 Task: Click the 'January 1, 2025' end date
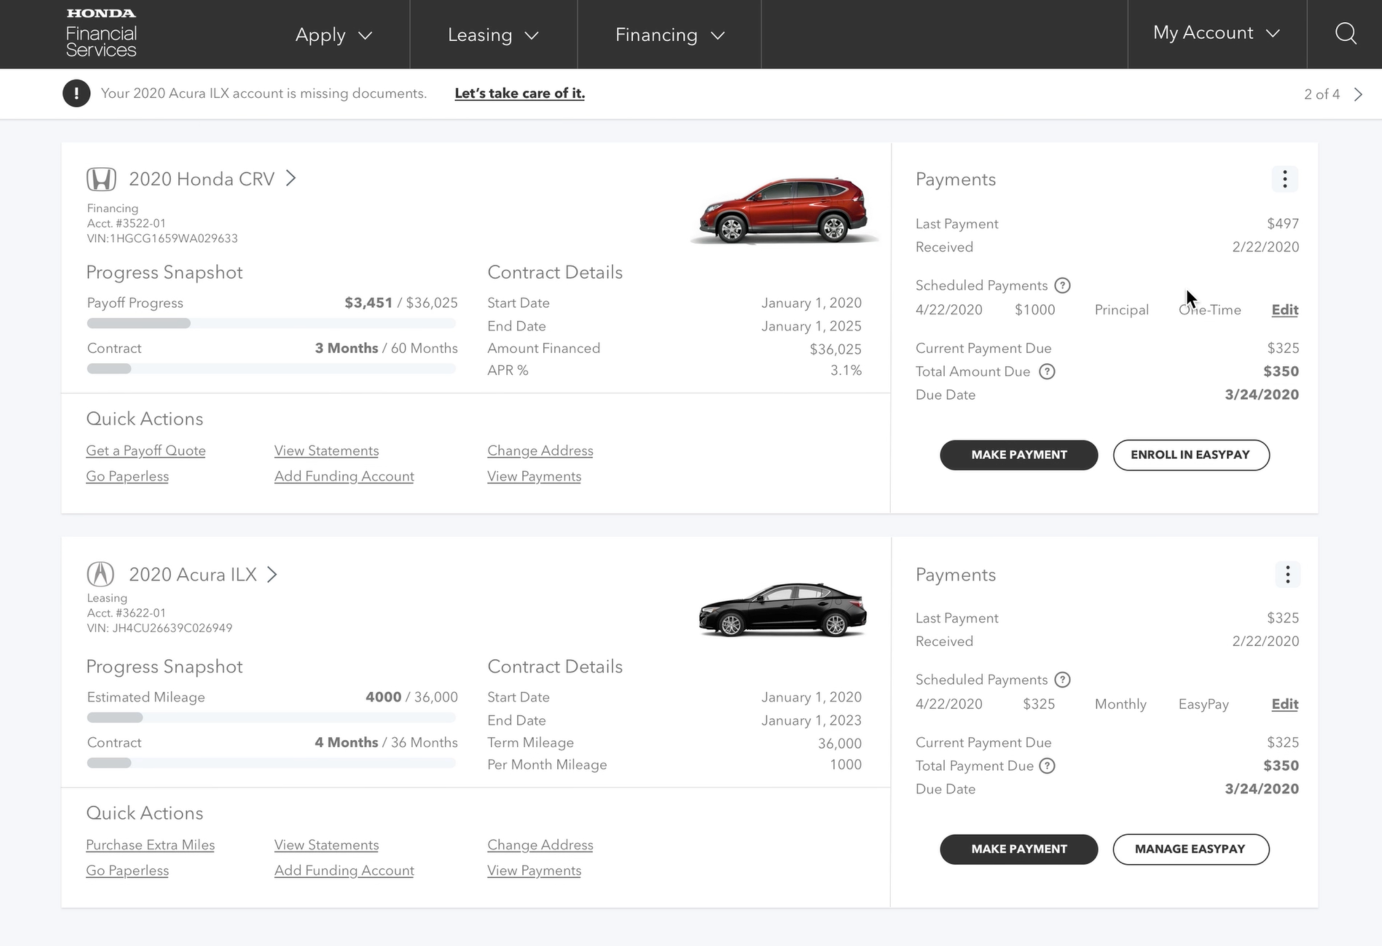click(x=811, y=326)
